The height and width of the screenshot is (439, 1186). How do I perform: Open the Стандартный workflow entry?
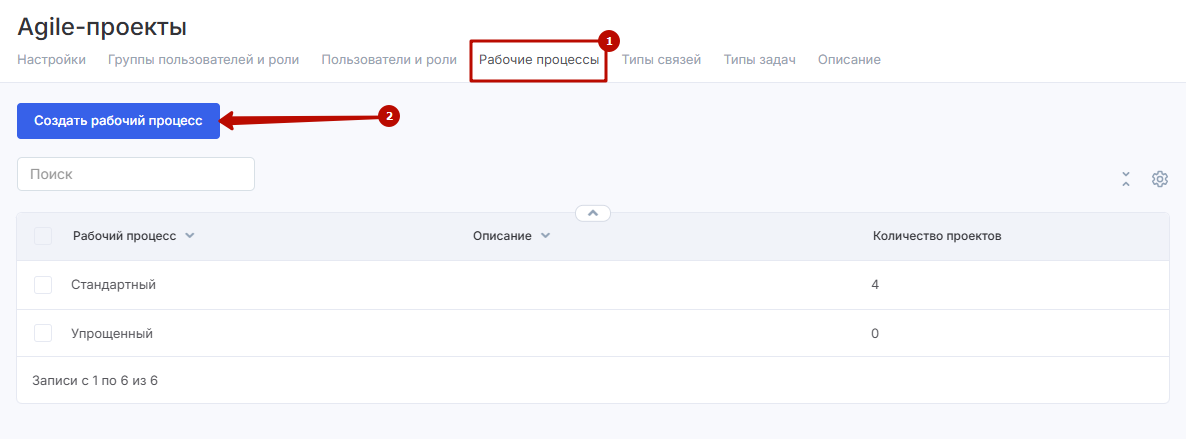coord(113,285)
